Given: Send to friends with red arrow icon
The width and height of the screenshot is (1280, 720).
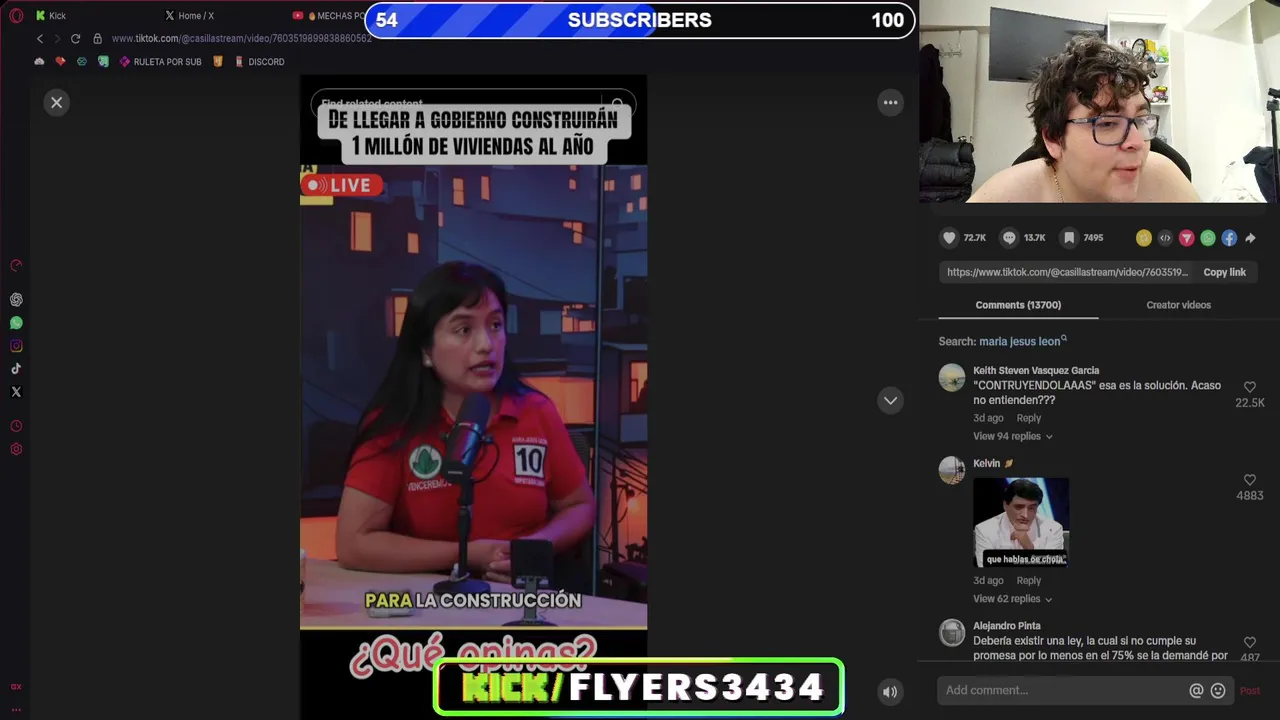Looking at the screenshot, I should click(1186, 238).
